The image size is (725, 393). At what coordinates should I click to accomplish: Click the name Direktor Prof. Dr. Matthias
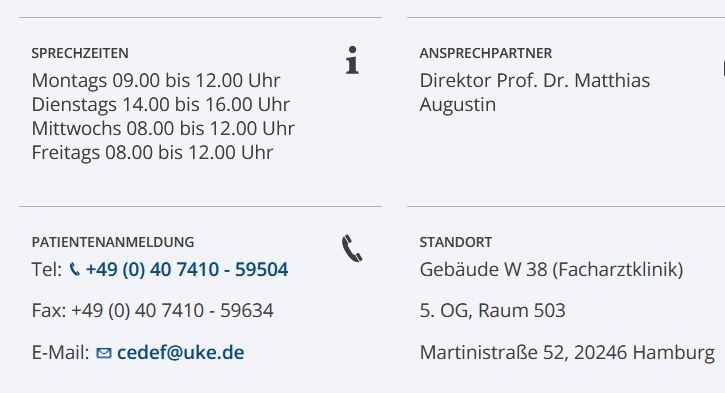(x=535, y=80)
